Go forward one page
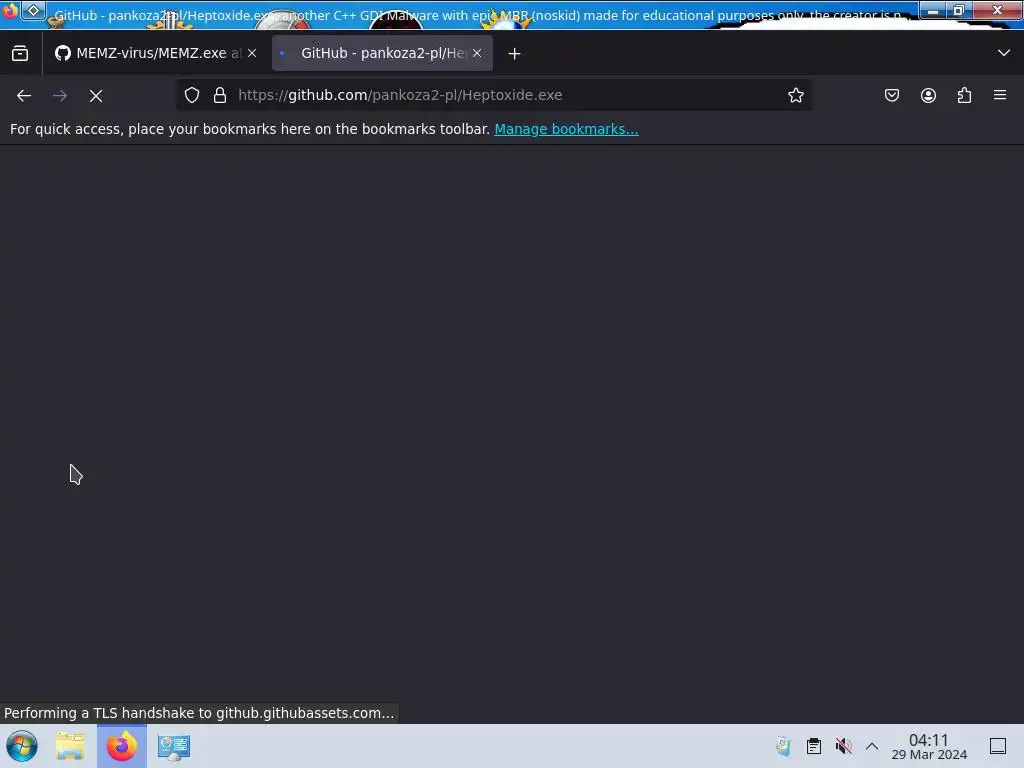 (x=60, y=95)
